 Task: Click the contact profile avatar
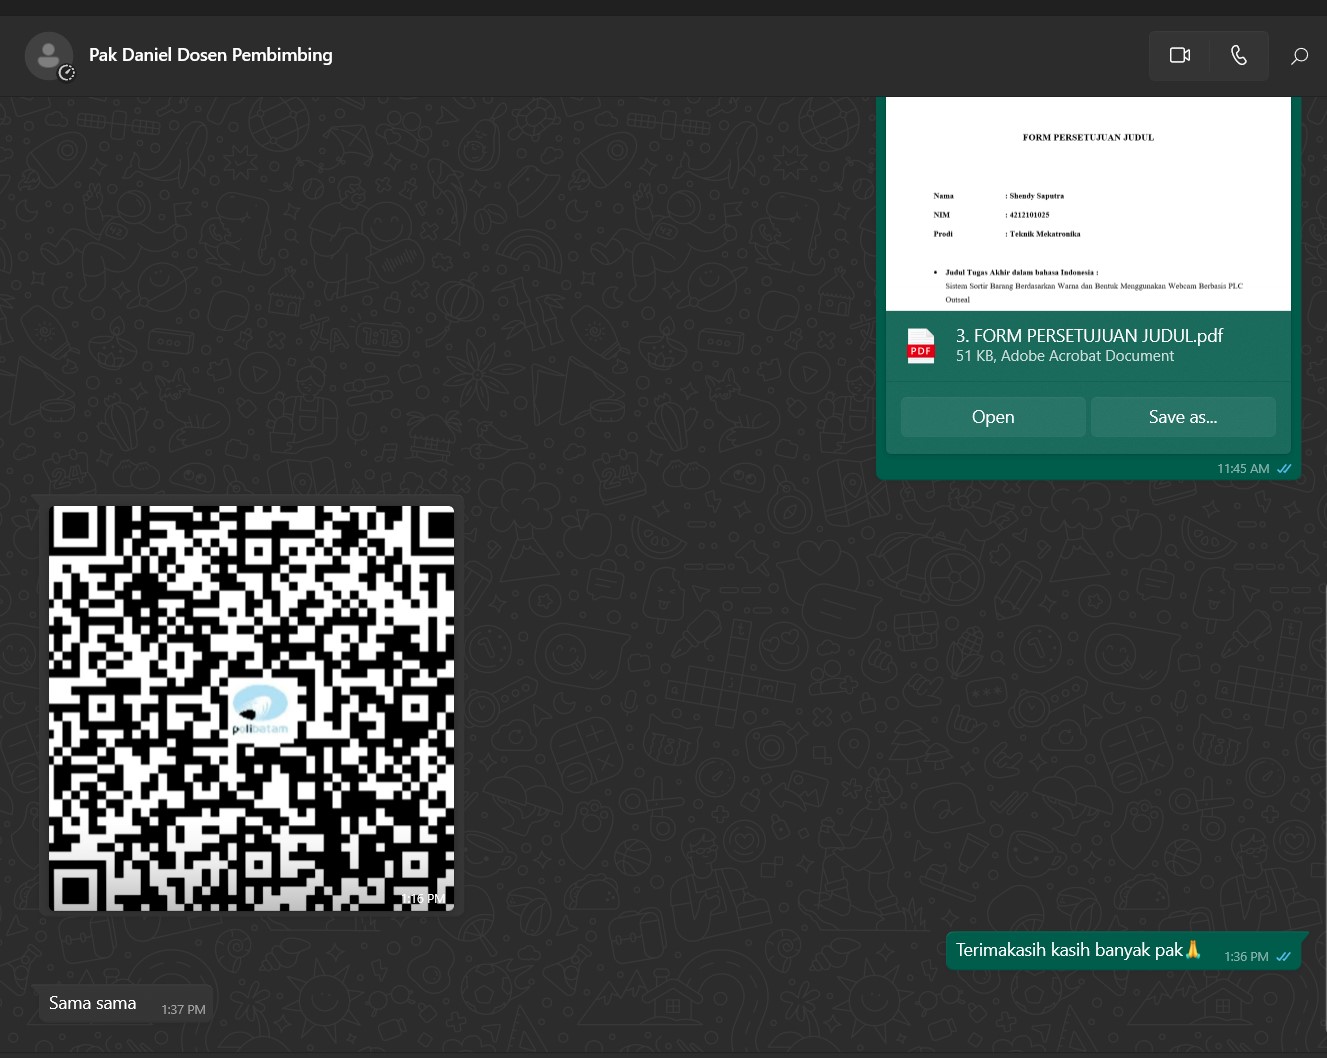click(x=48, y=55)
